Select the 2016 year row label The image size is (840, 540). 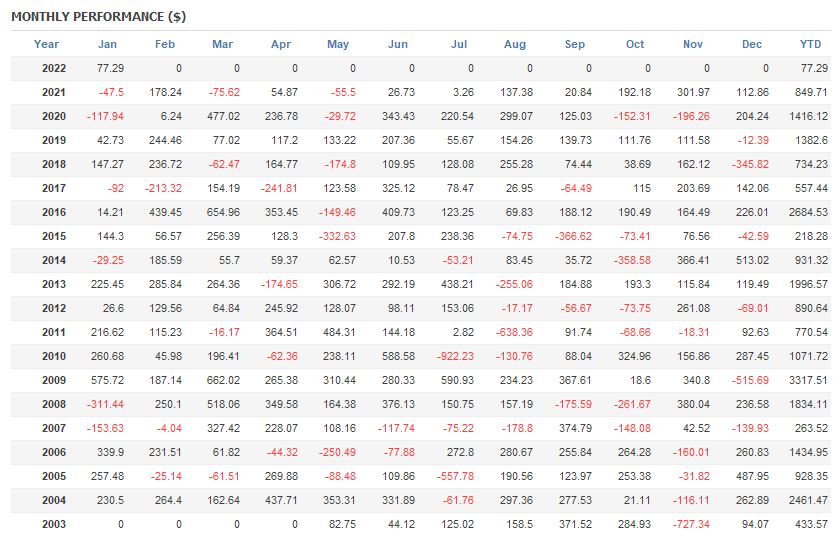pos(55,212)
